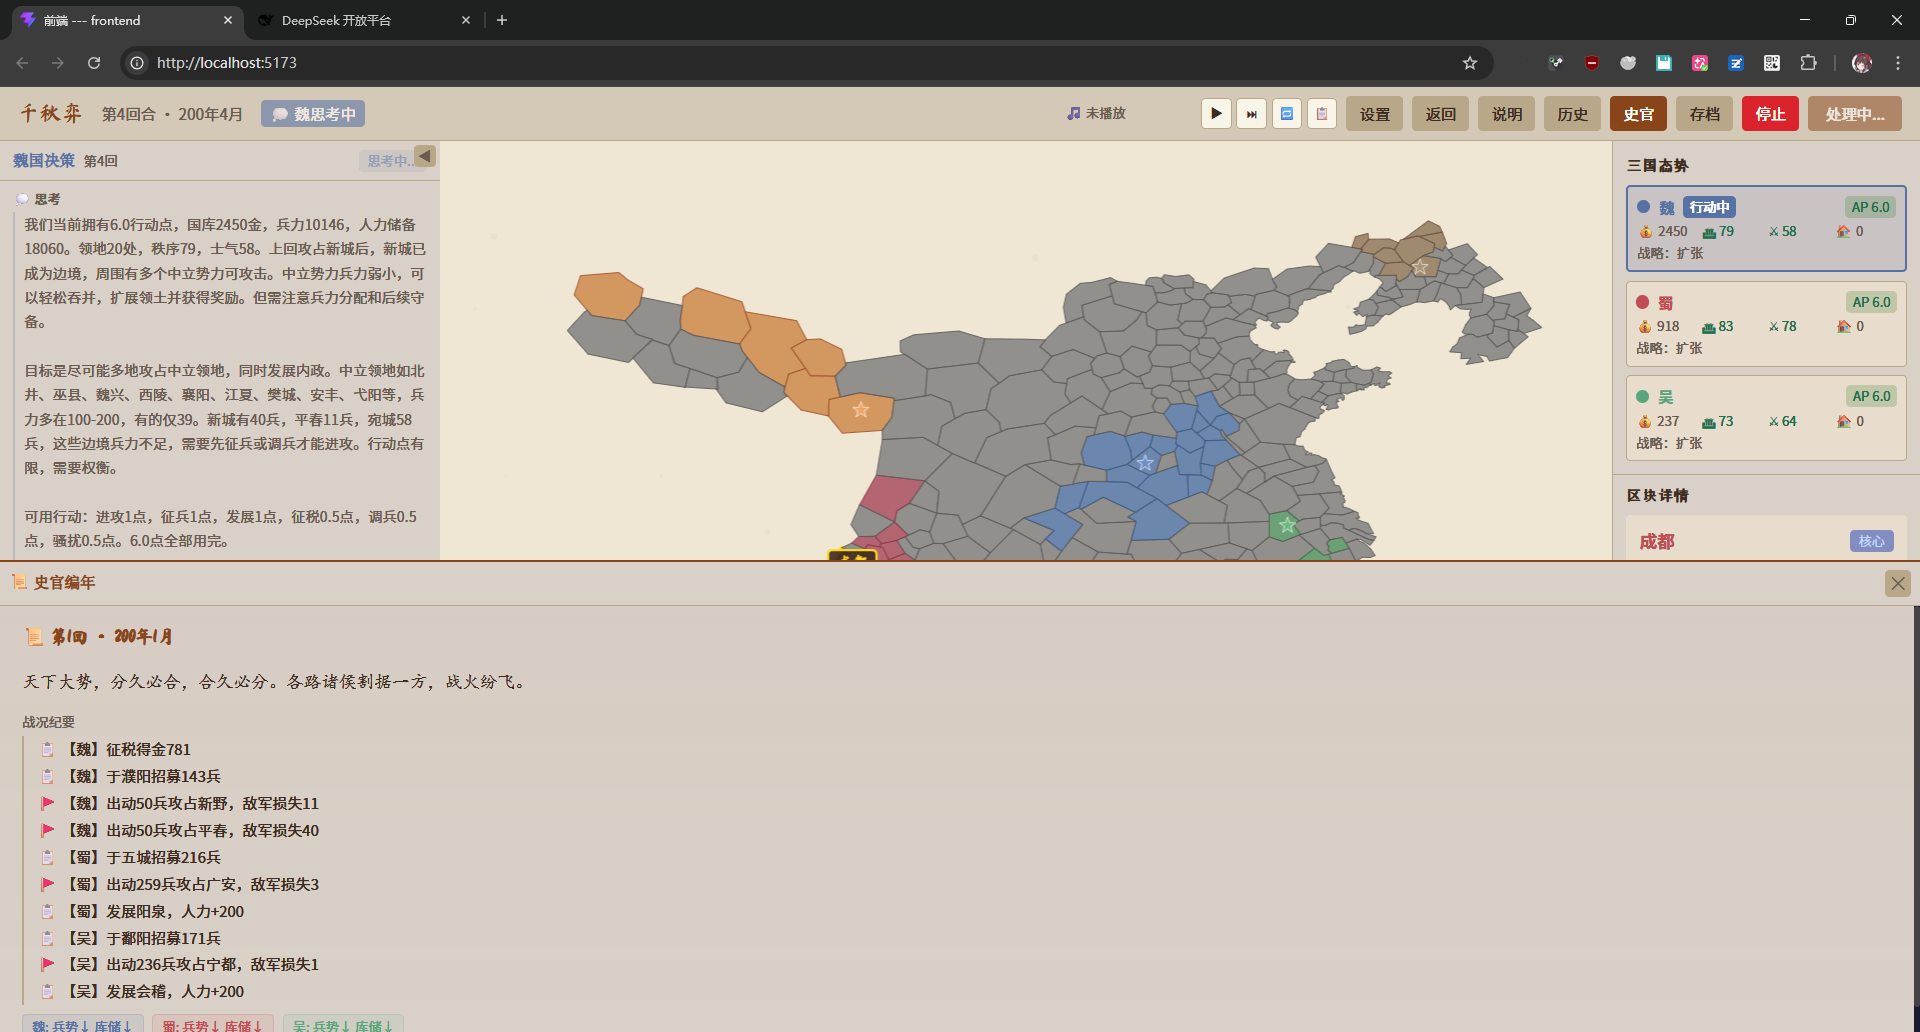Click the 返回 button
Image resolution: width=1920 pixels, height=1032 pixels.
1440,114
